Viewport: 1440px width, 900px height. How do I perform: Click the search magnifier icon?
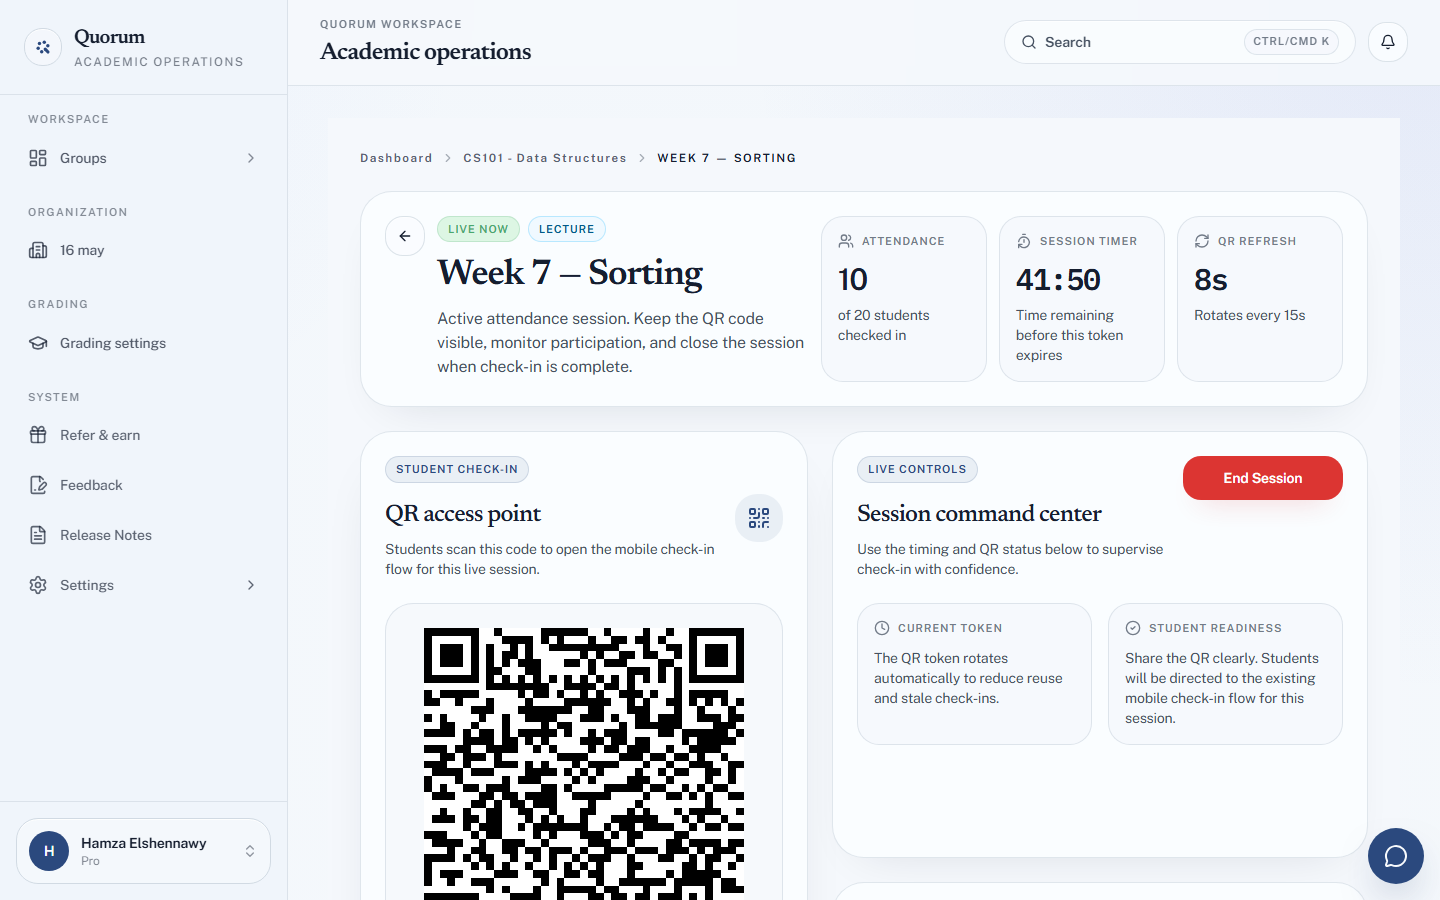click(1028, 42)
